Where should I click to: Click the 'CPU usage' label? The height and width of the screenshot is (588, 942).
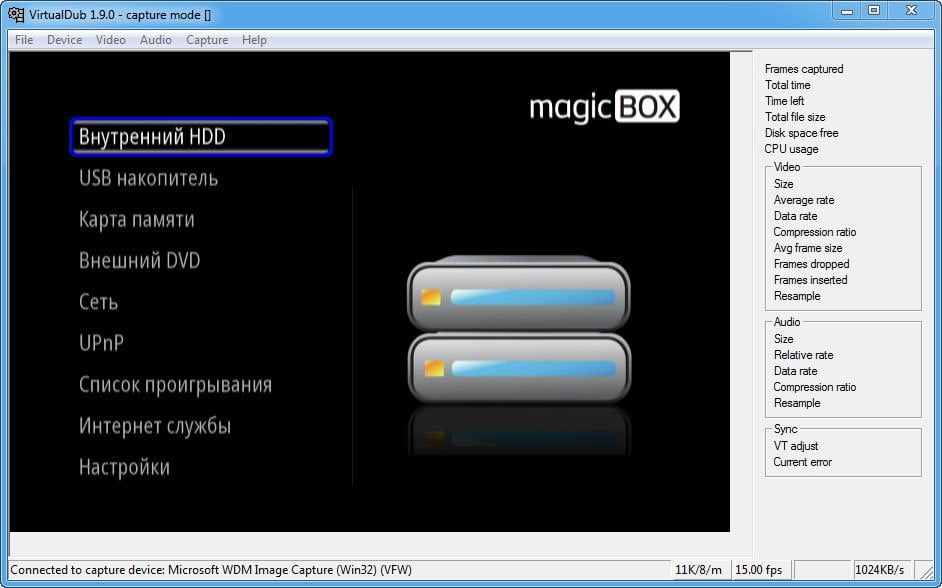click(791, 149)
